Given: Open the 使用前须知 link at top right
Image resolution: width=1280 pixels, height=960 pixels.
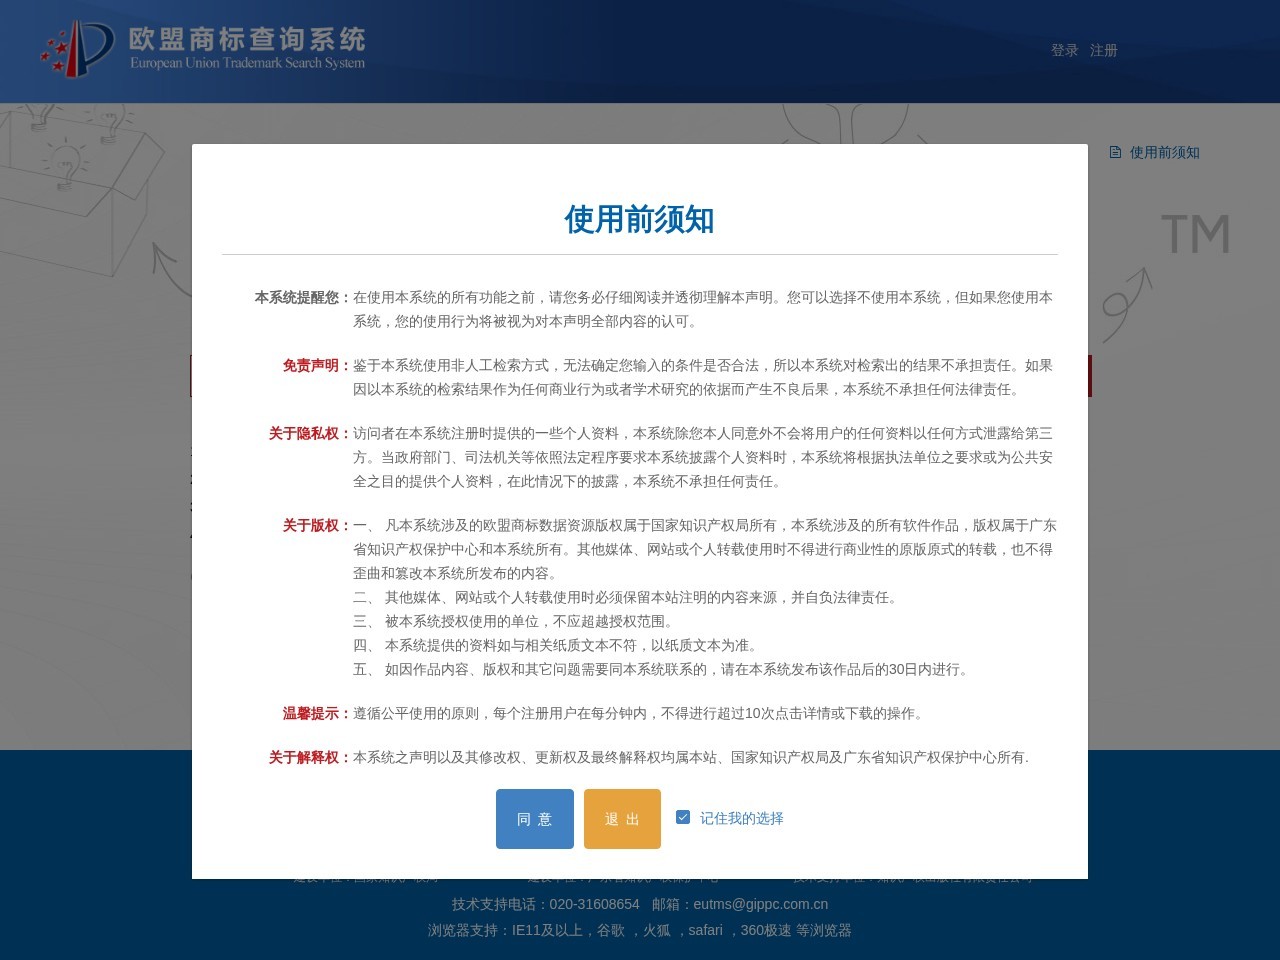Looking at the screenshot, I should (1165, 152).
